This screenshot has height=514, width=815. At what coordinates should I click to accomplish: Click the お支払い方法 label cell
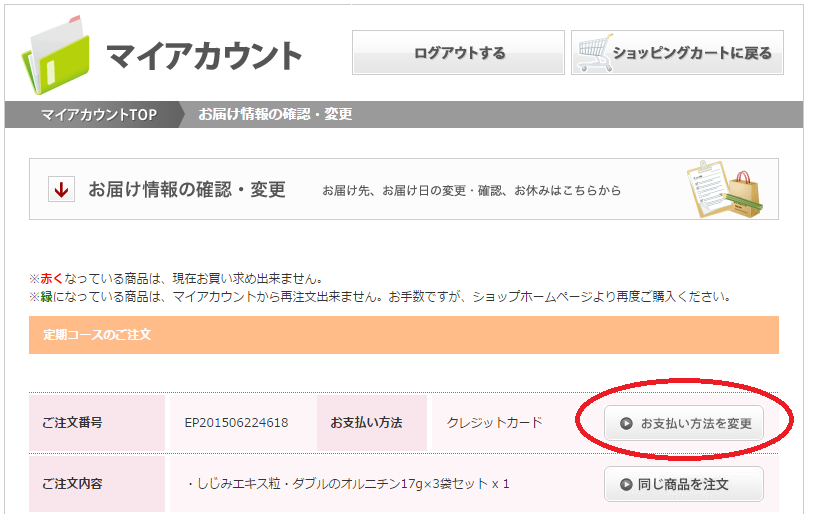(372, 423)
